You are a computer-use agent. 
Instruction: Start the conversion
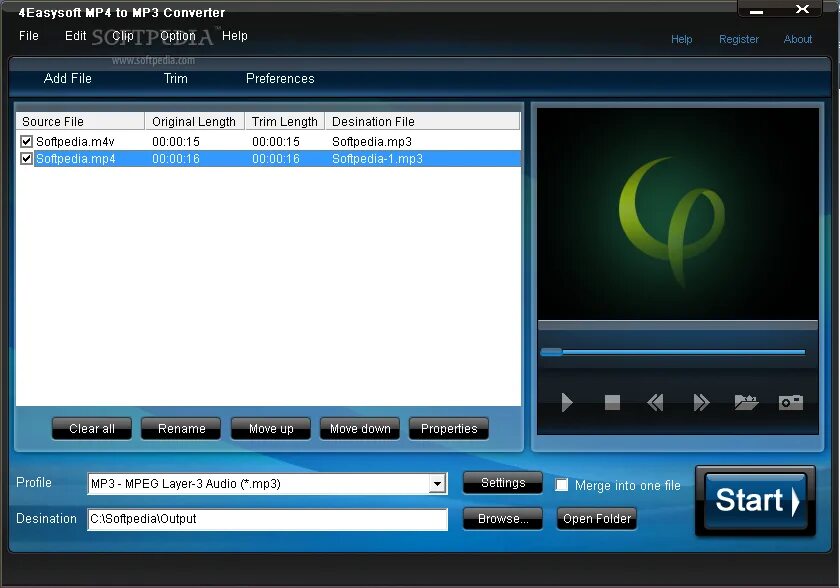(756, 501)
